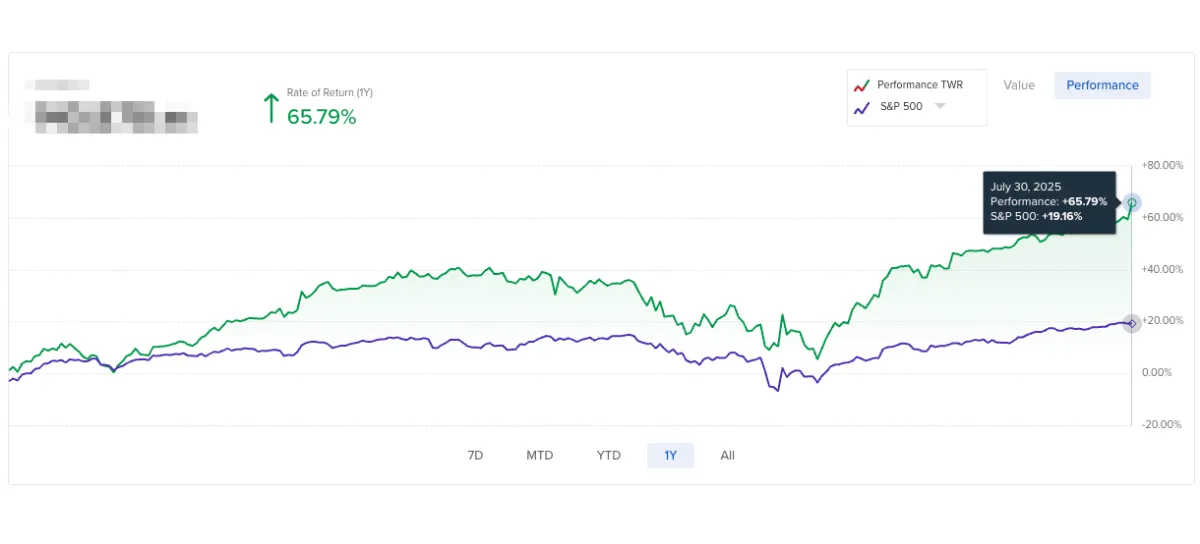
Task: Select the 1Y time range
Action: point(670,455)
